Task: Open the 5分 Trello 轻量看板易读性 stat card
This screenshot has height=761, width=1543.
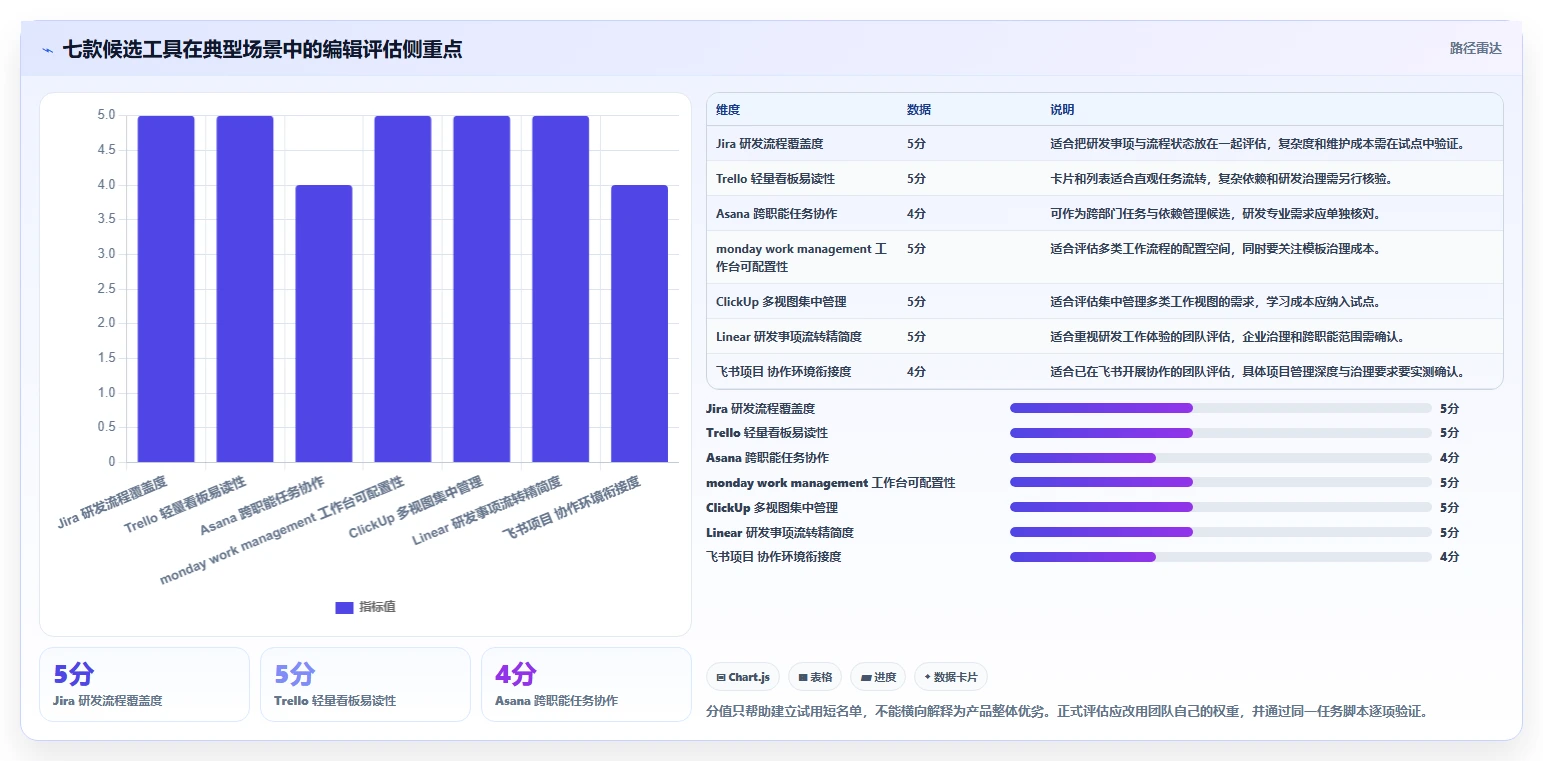Action: [x=365, y=684]
